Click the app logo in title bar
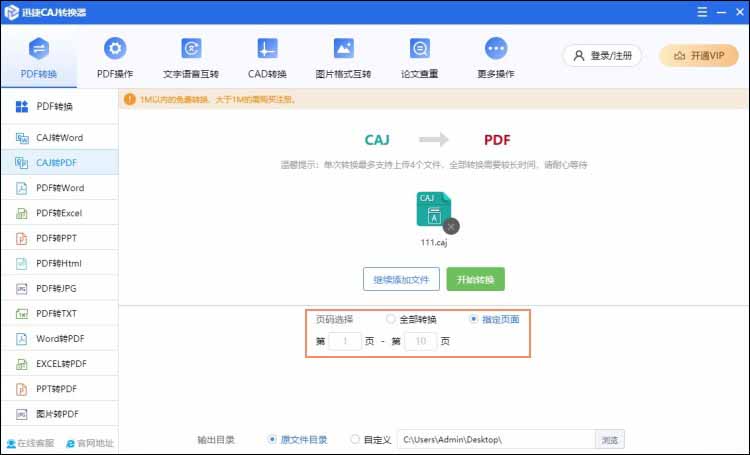This screenshot has width=750, height=455. pos(11,12)
